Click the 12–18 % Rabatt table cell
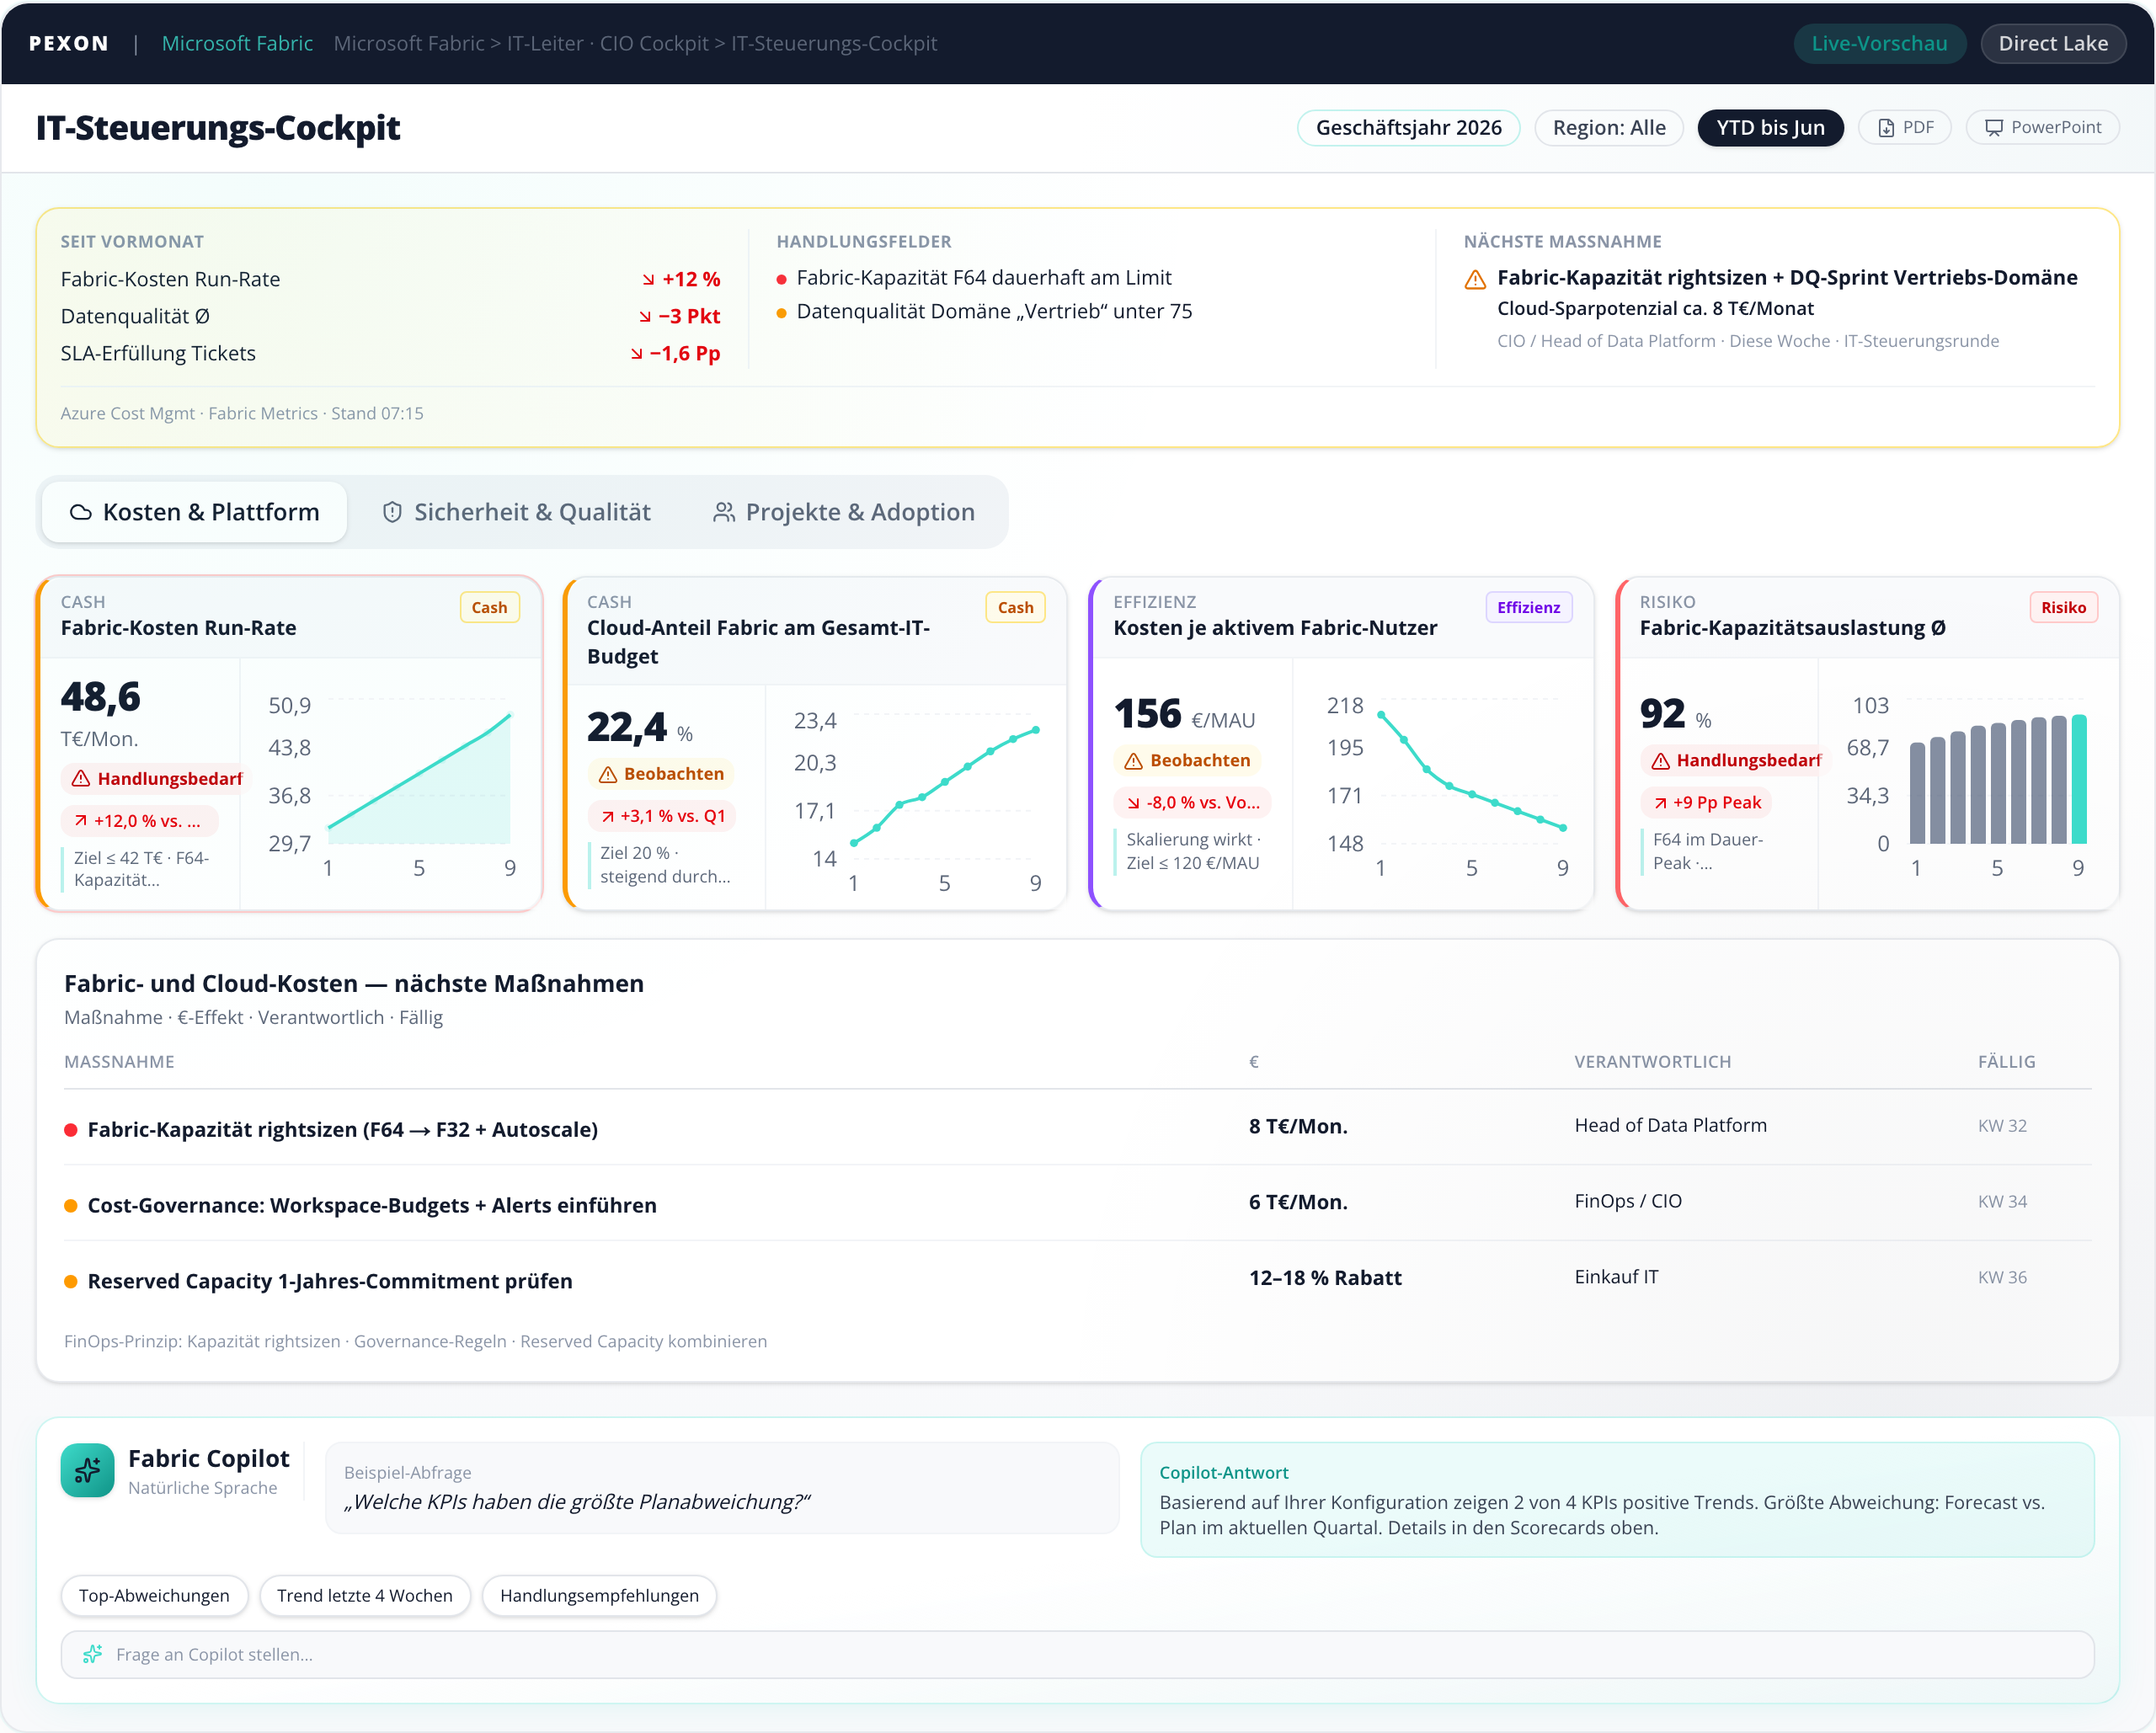Viewport: 2156px width, 1733px height. coord(1325,1278)
